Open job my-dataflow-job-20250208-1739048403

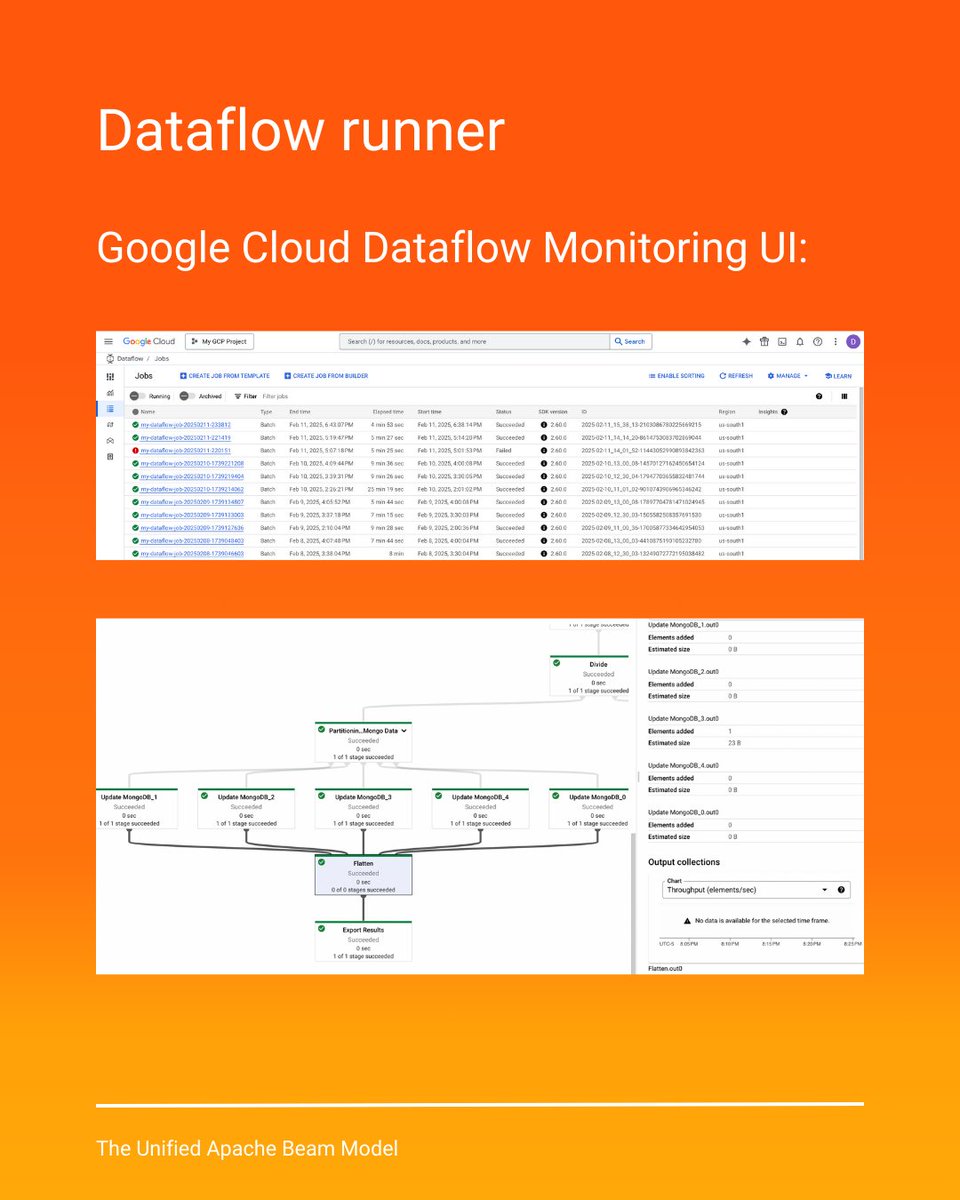click(x=192, y=541)
